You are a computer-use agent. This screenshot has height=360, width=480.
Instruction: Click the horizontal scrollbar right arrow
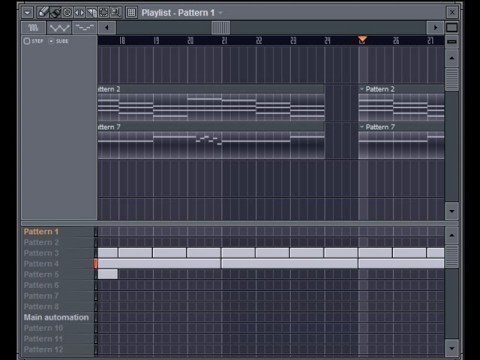tap(435, 28)
